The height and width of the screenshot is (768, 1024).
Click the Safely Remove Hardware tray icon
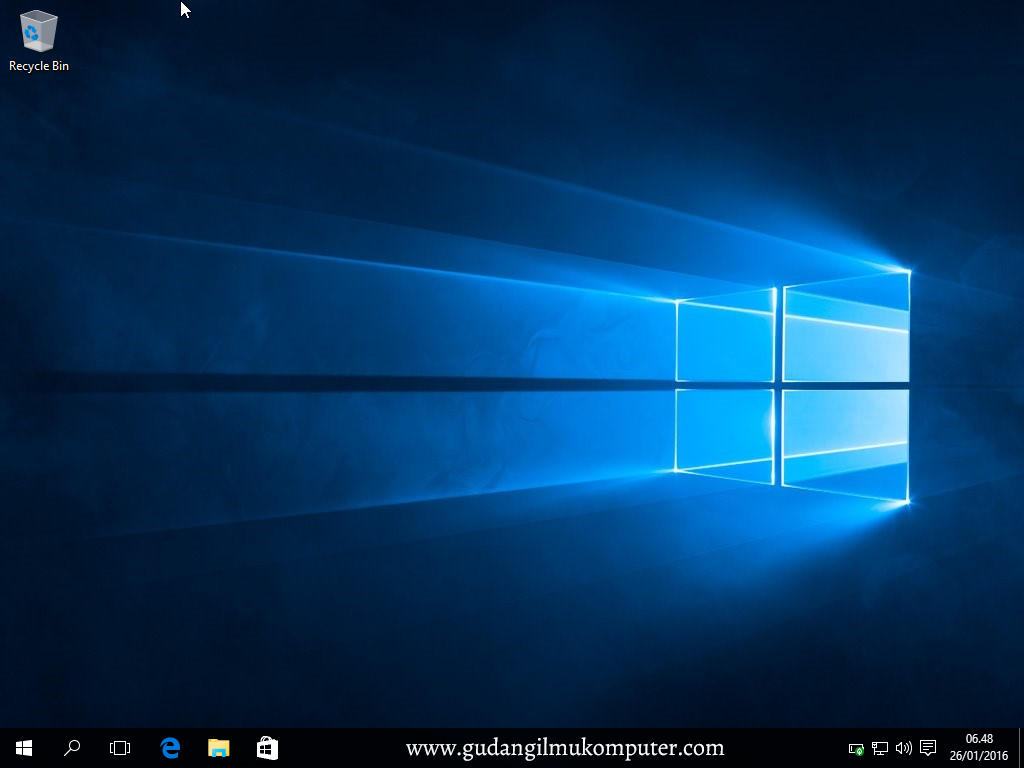tap(856, 748)
